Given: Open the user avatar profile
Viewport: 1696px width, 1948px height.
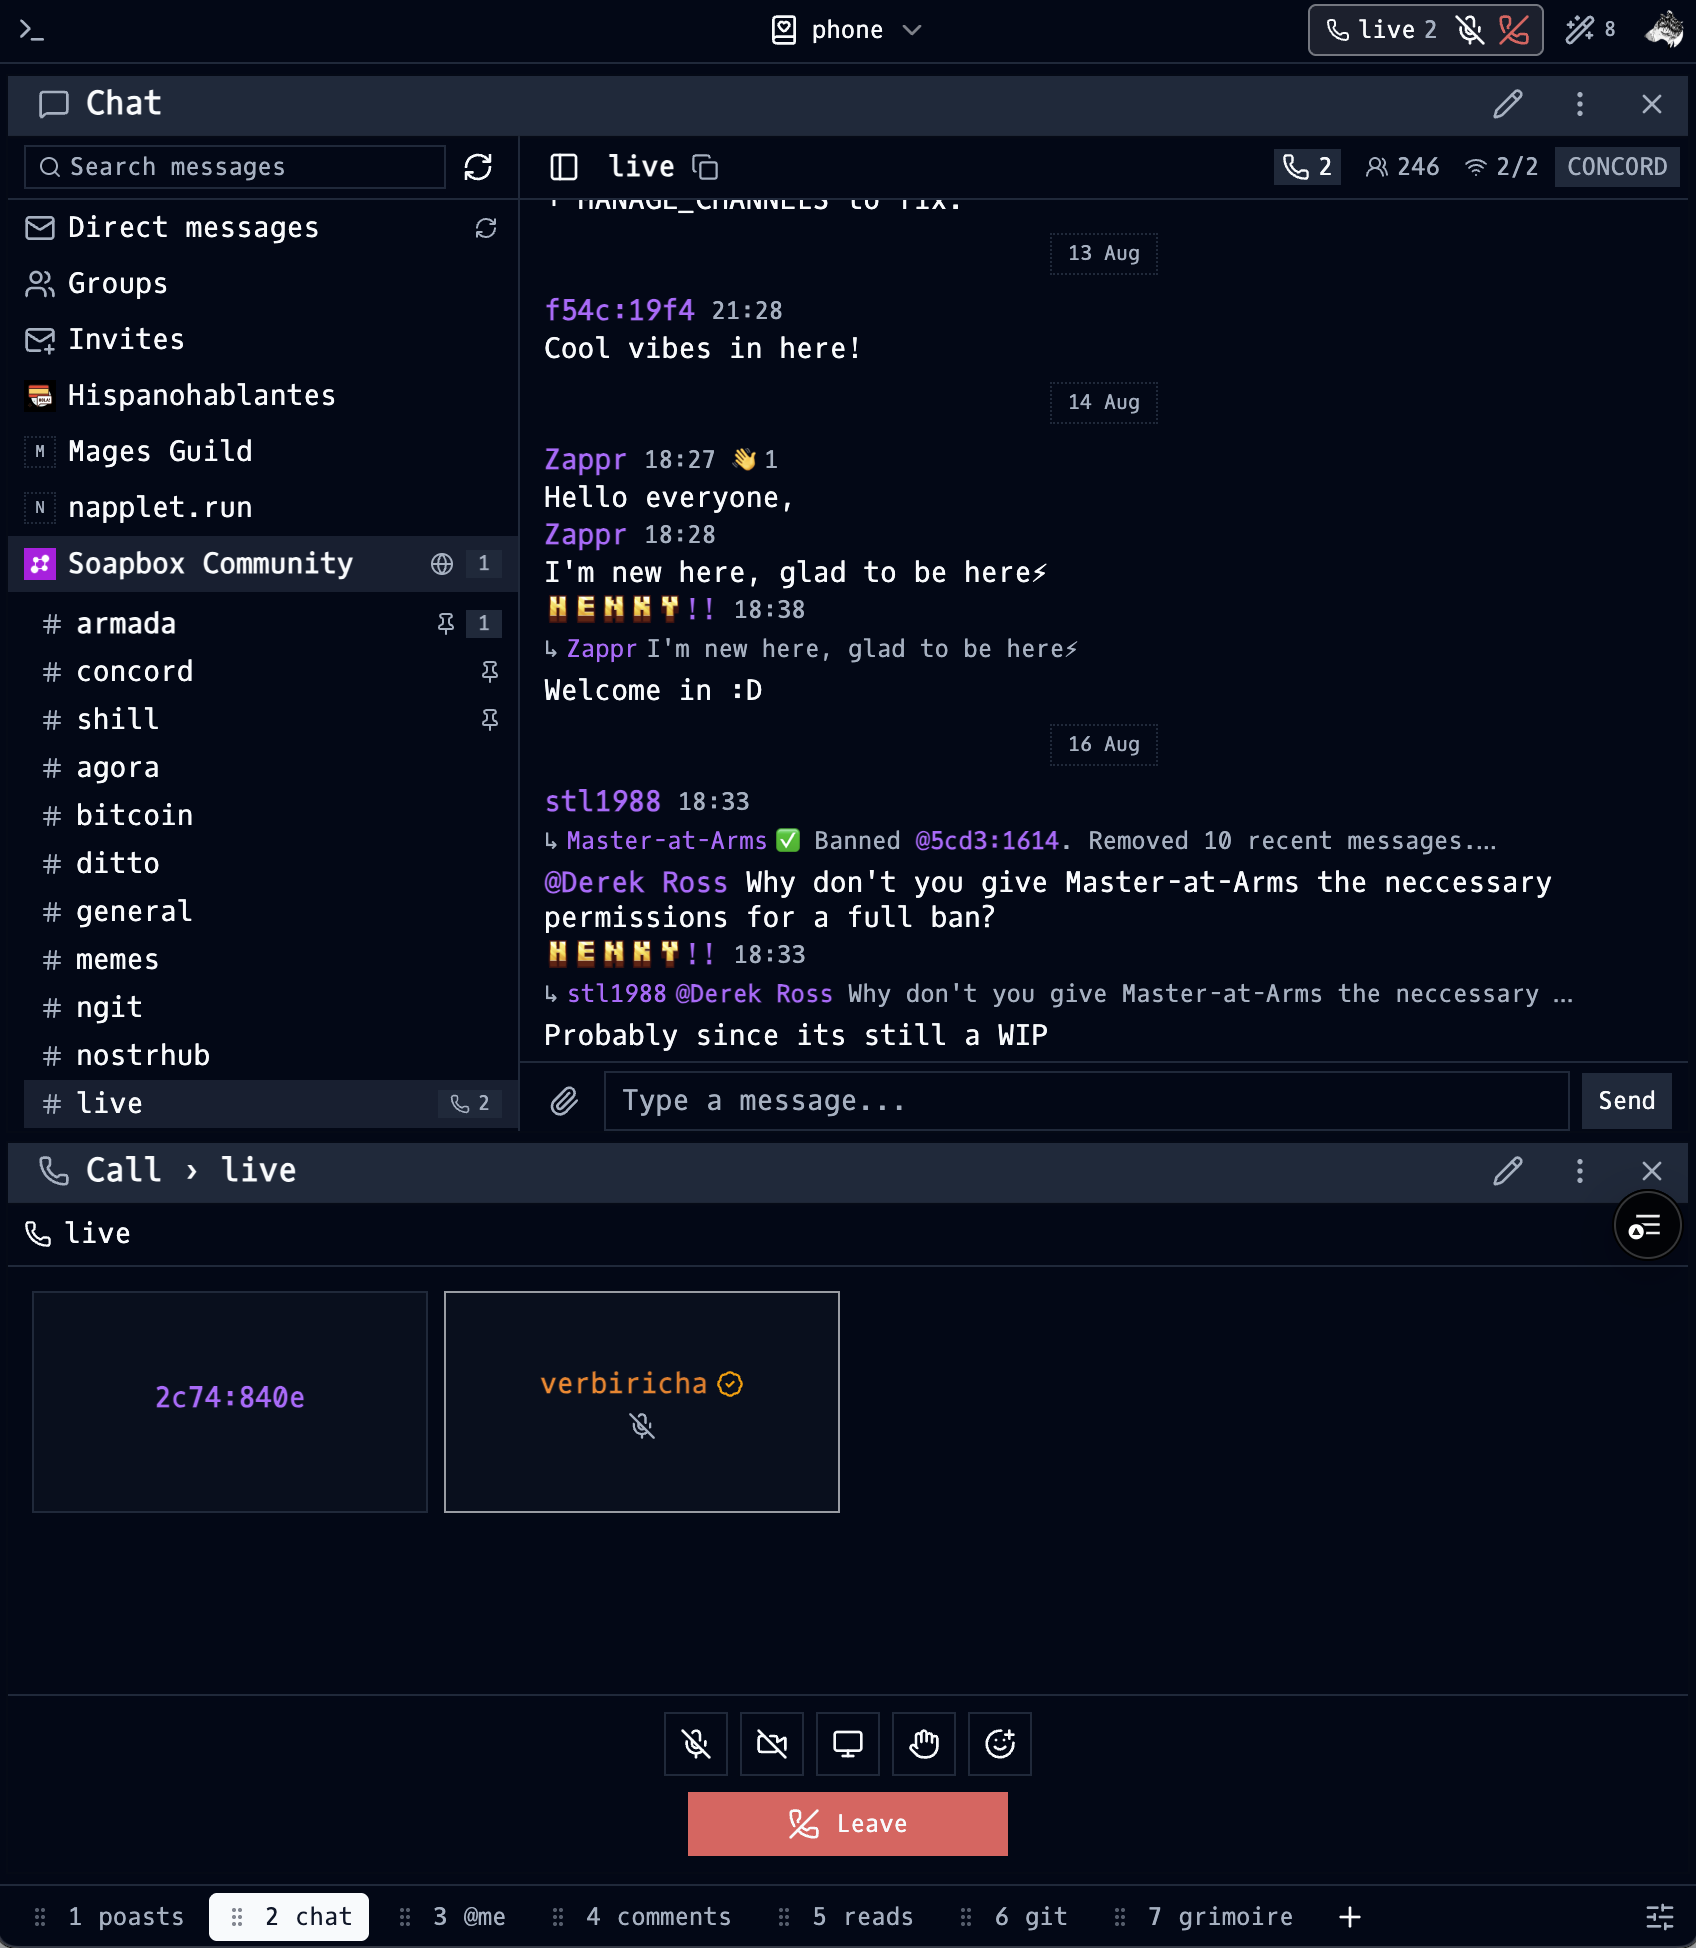Looking at the screenshot, I should click(x=1665, y=30).
